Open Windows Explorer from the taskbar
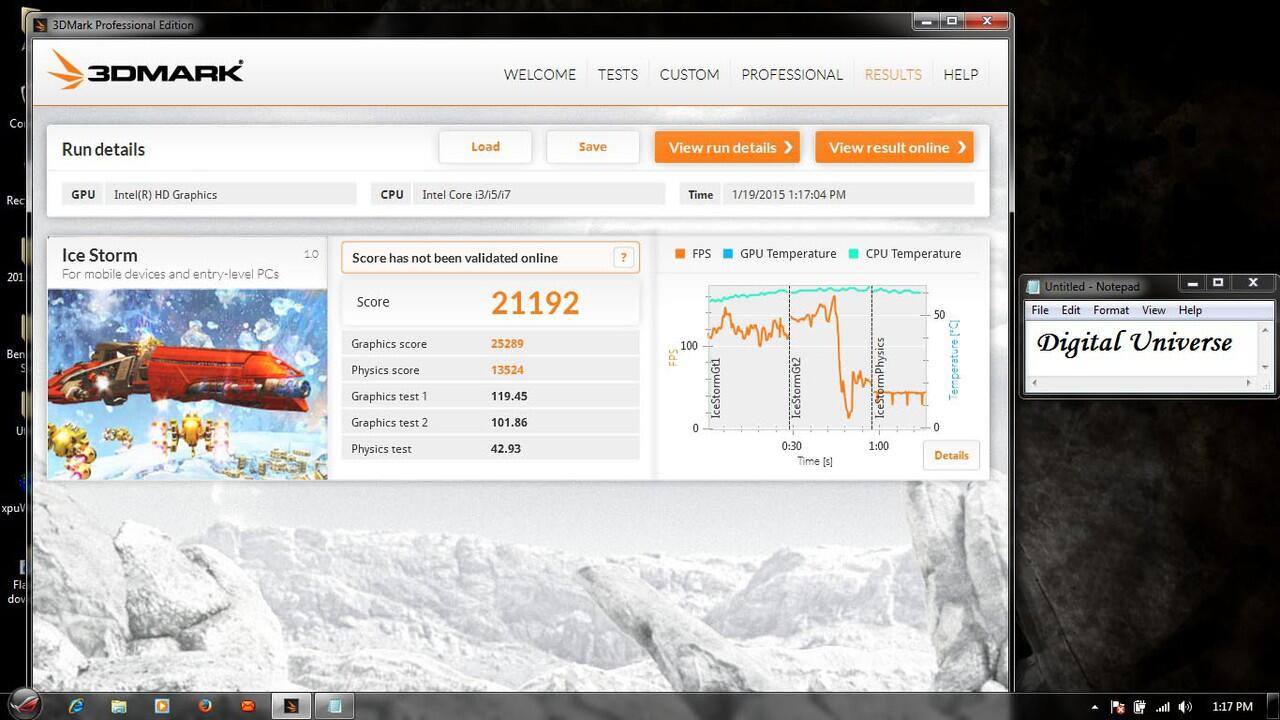The width and height of the screenshot is (1280, 720). pyautogui.click(x=119, y=706)
